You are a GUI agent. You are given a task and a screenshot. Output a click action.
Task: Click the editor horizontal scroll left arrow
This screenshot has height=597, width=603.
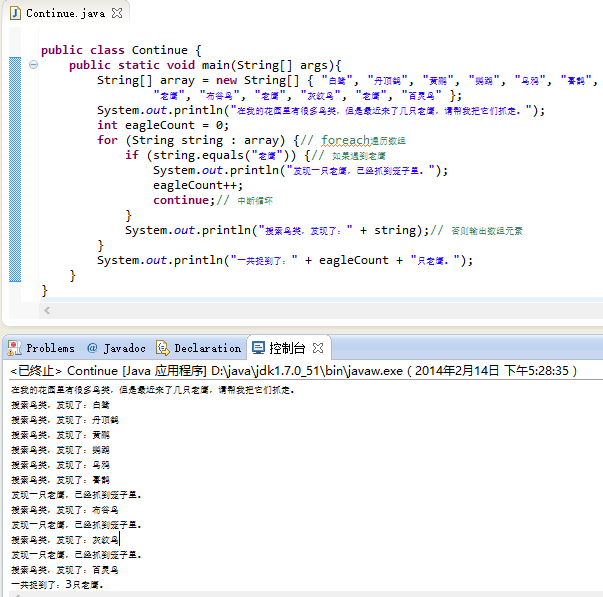pos(47,310)
